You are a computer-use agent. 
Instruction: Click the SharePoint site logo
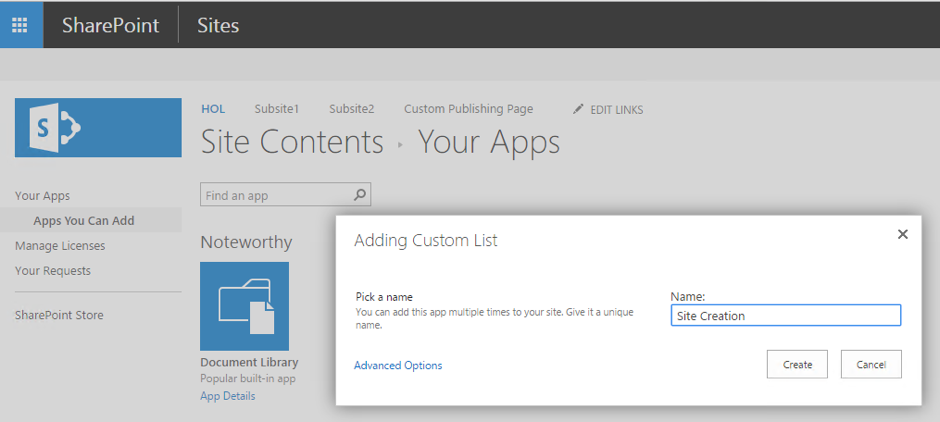(x=98, y=127)
